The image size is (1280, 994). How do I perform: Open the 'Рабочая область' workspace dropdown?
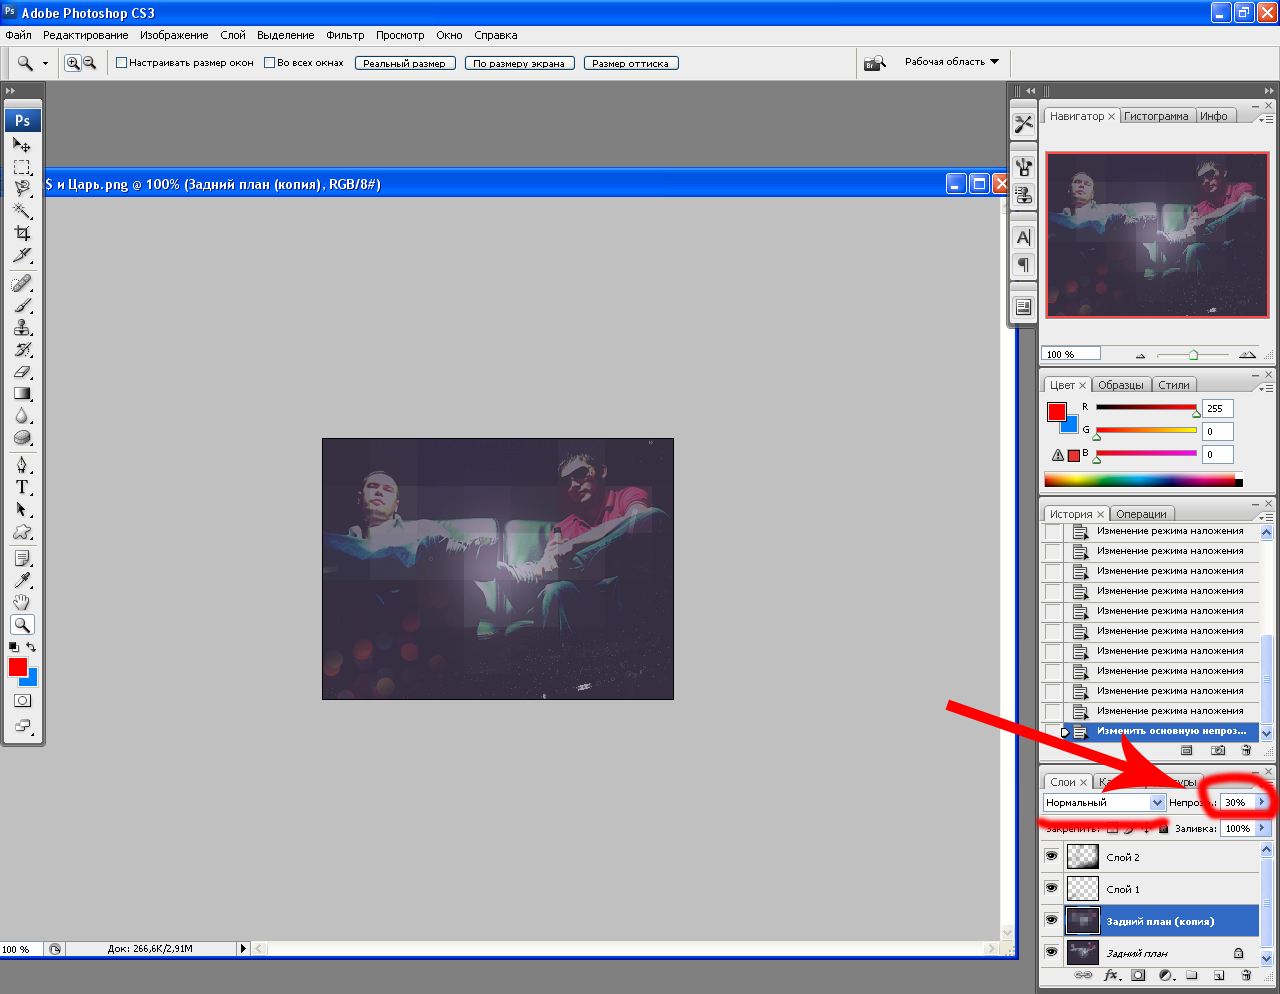click(951, 62)
